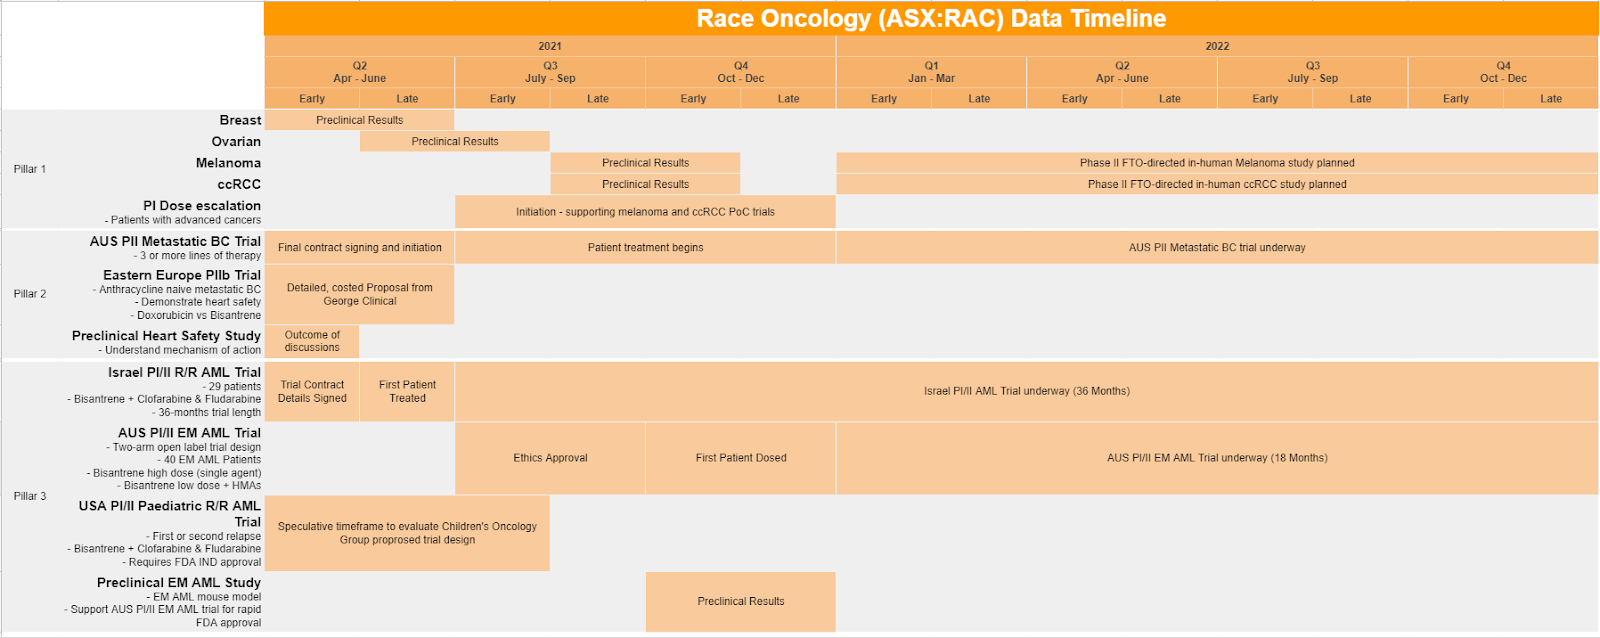The image size is (1600, 638).
Task: Click '- Two-arm open label trial design' text
Action: 184,447
